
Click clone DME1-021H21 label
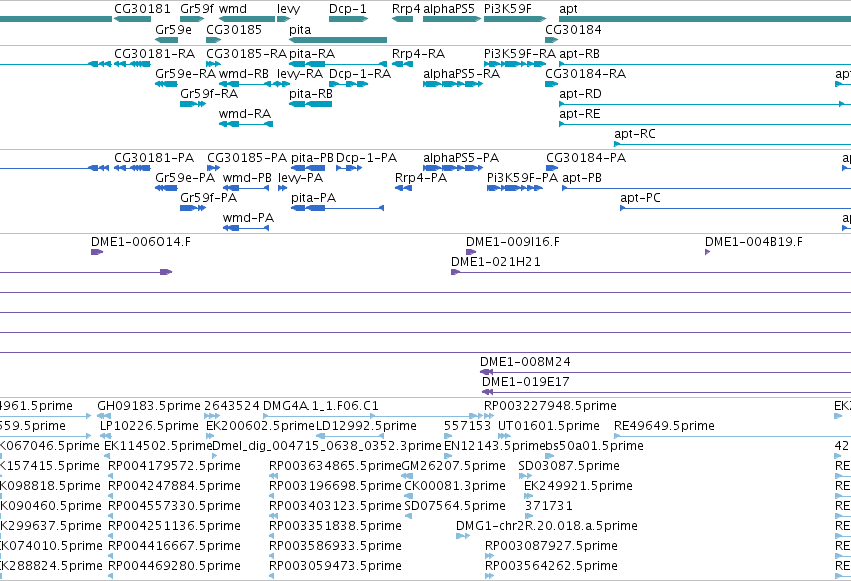click(496, 262)
